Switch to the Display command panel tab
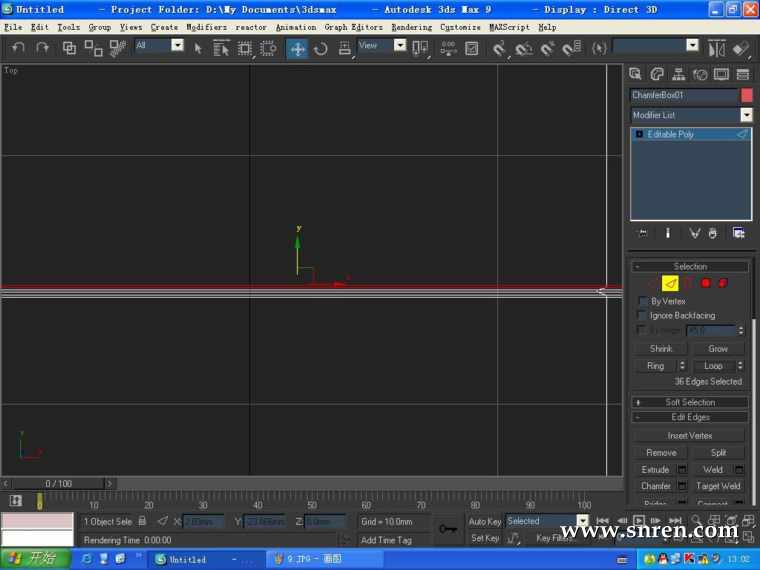760x570 pixels. point(721,74)
